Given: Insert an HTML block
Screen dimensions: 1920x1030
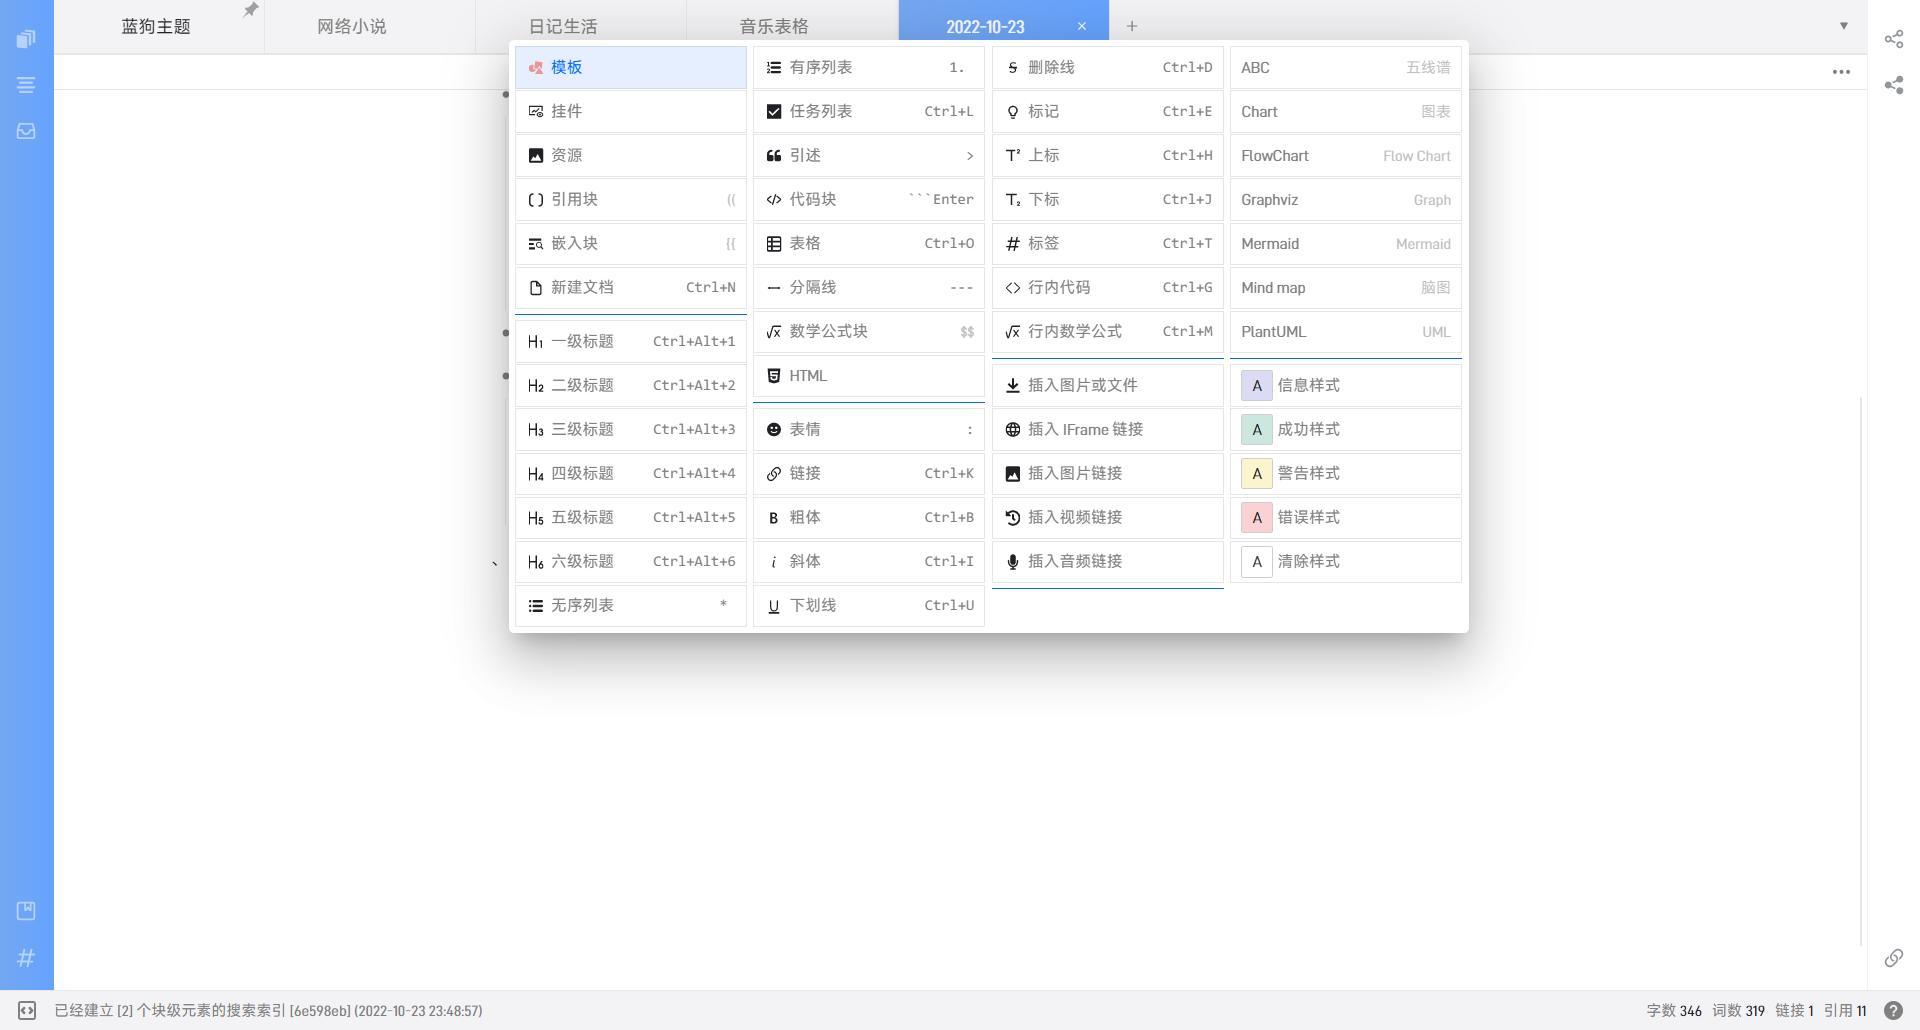Looking at the screenshot, I should coord(869,375).
